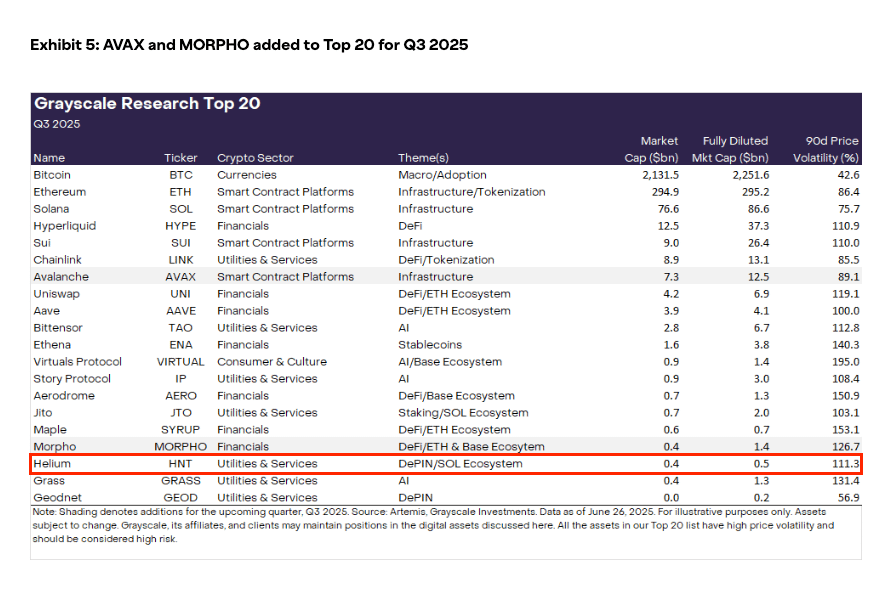Click the 'DeFi/ETH & Base Ecosytem' theme cell
This screenshot has height=598, width=888.
coord(471,447)
